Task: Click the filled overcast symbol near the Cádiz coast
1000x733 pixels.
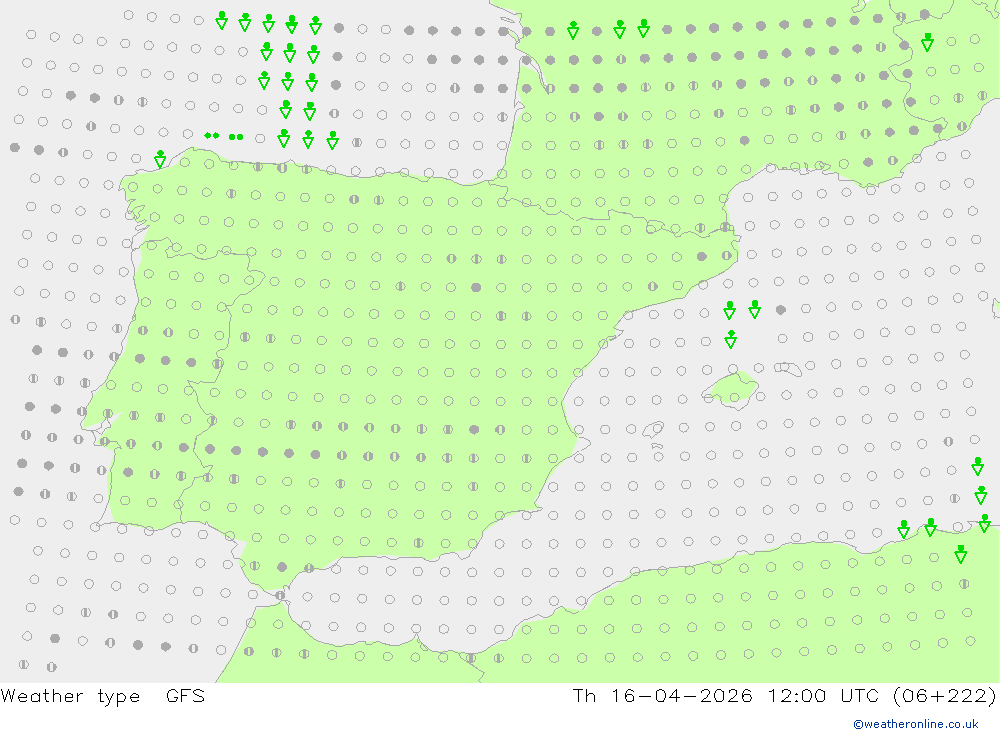Action: pos(282,566)
